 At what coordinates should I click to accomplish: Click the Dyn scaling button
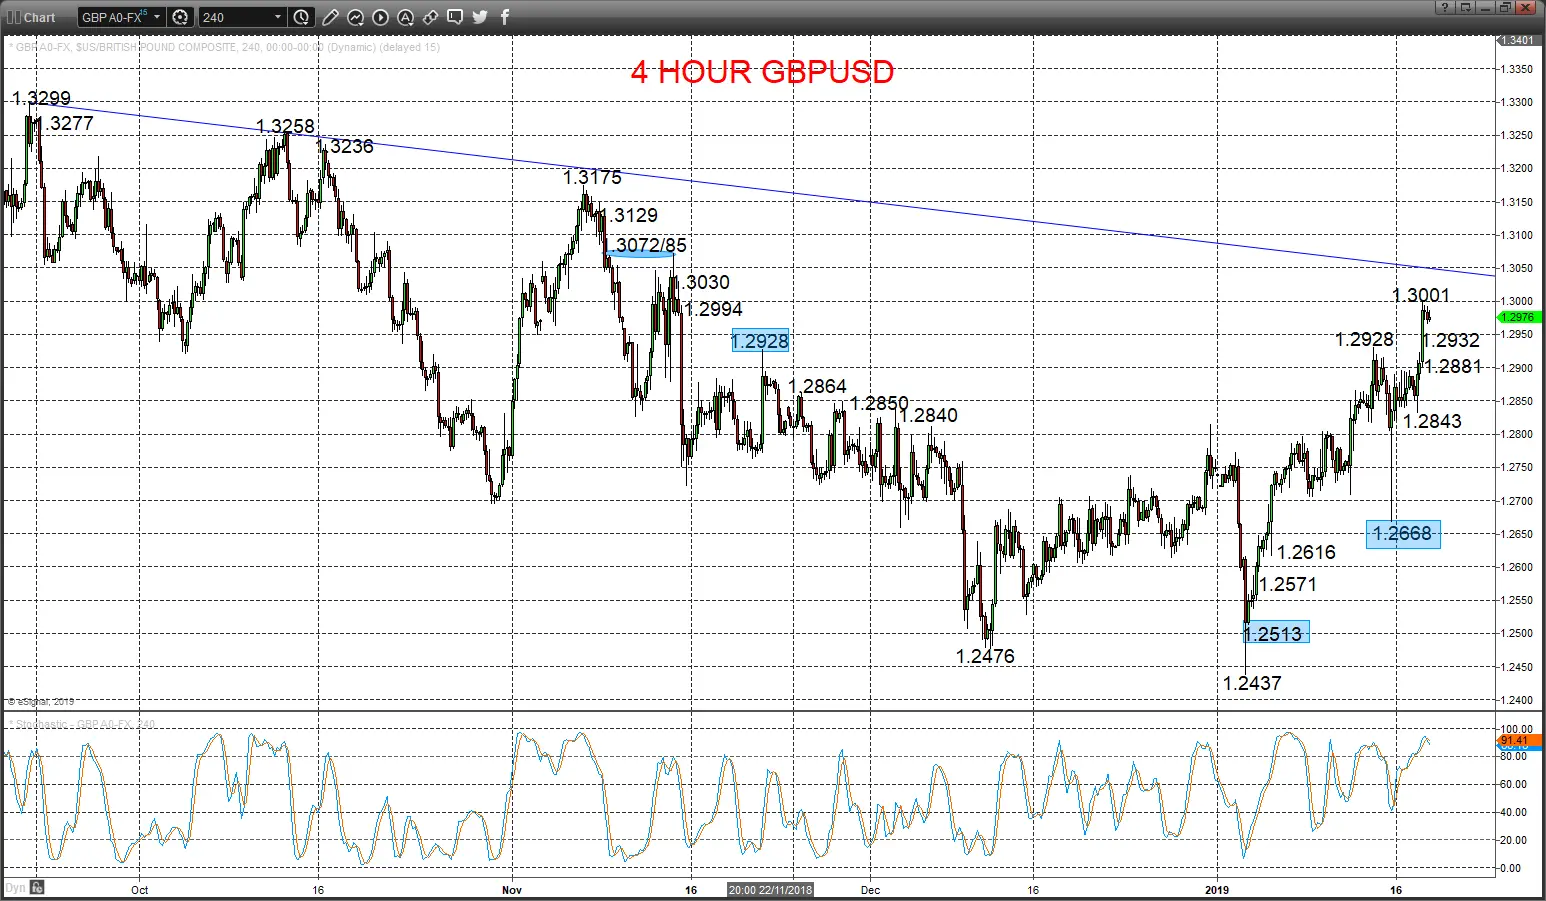tap(15, 888)
